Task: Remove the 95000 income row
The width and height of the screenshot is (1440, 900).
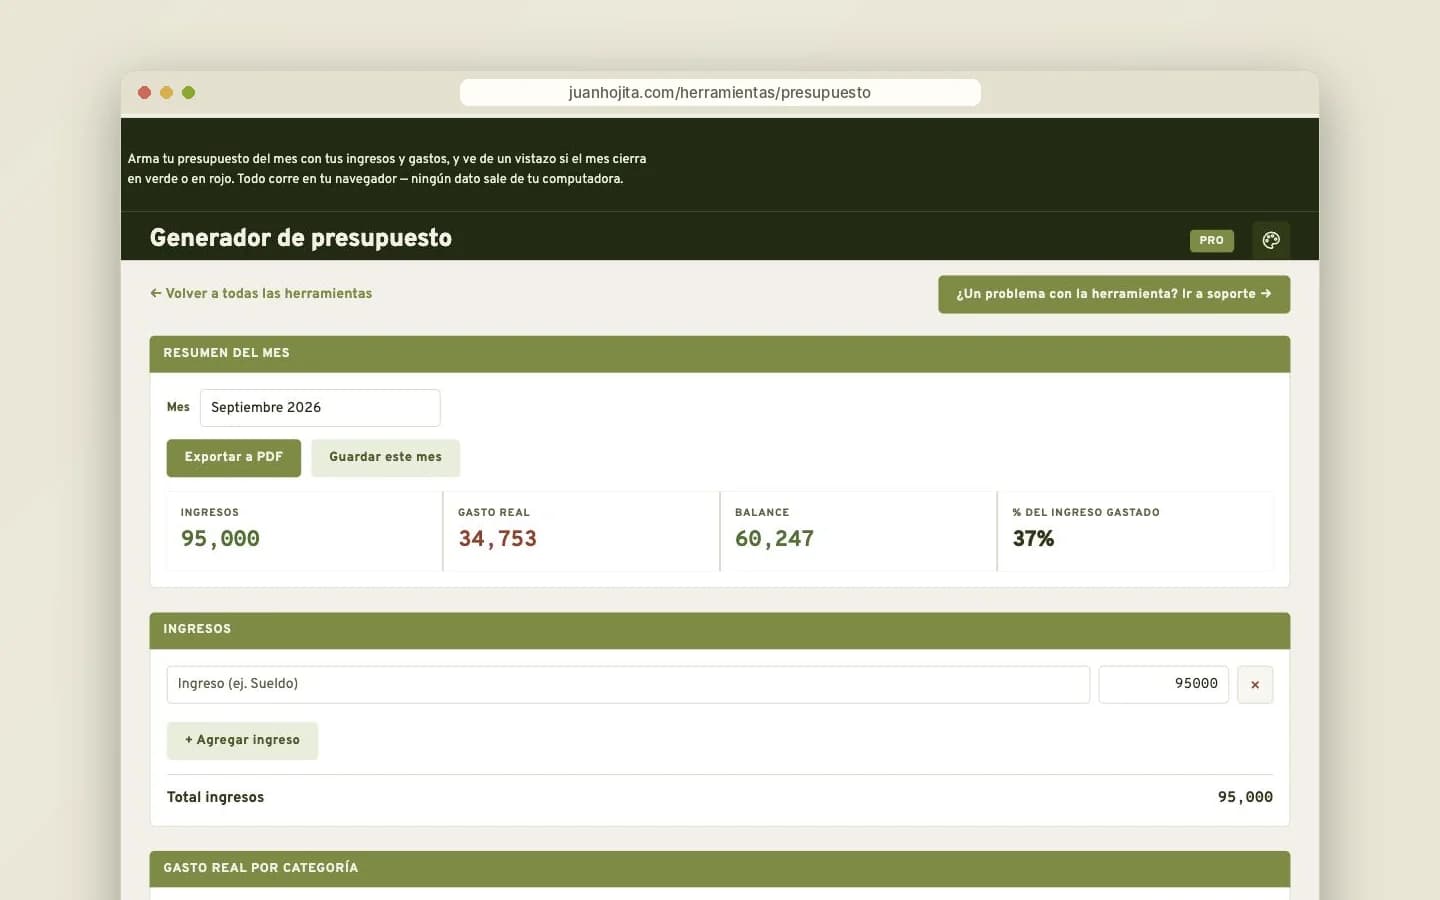Action: [1255, 685]
